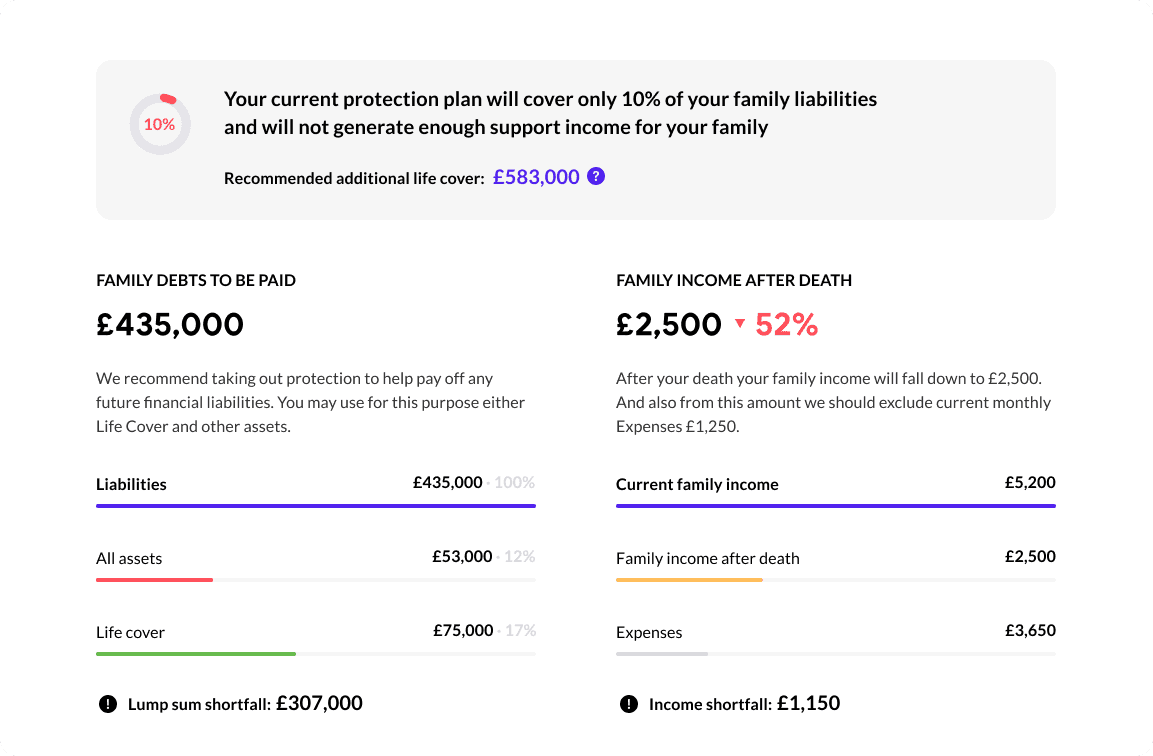Click the Lump sum shortfall £307,000 value
Viewport: 1153px width, 756px height.
319,703
